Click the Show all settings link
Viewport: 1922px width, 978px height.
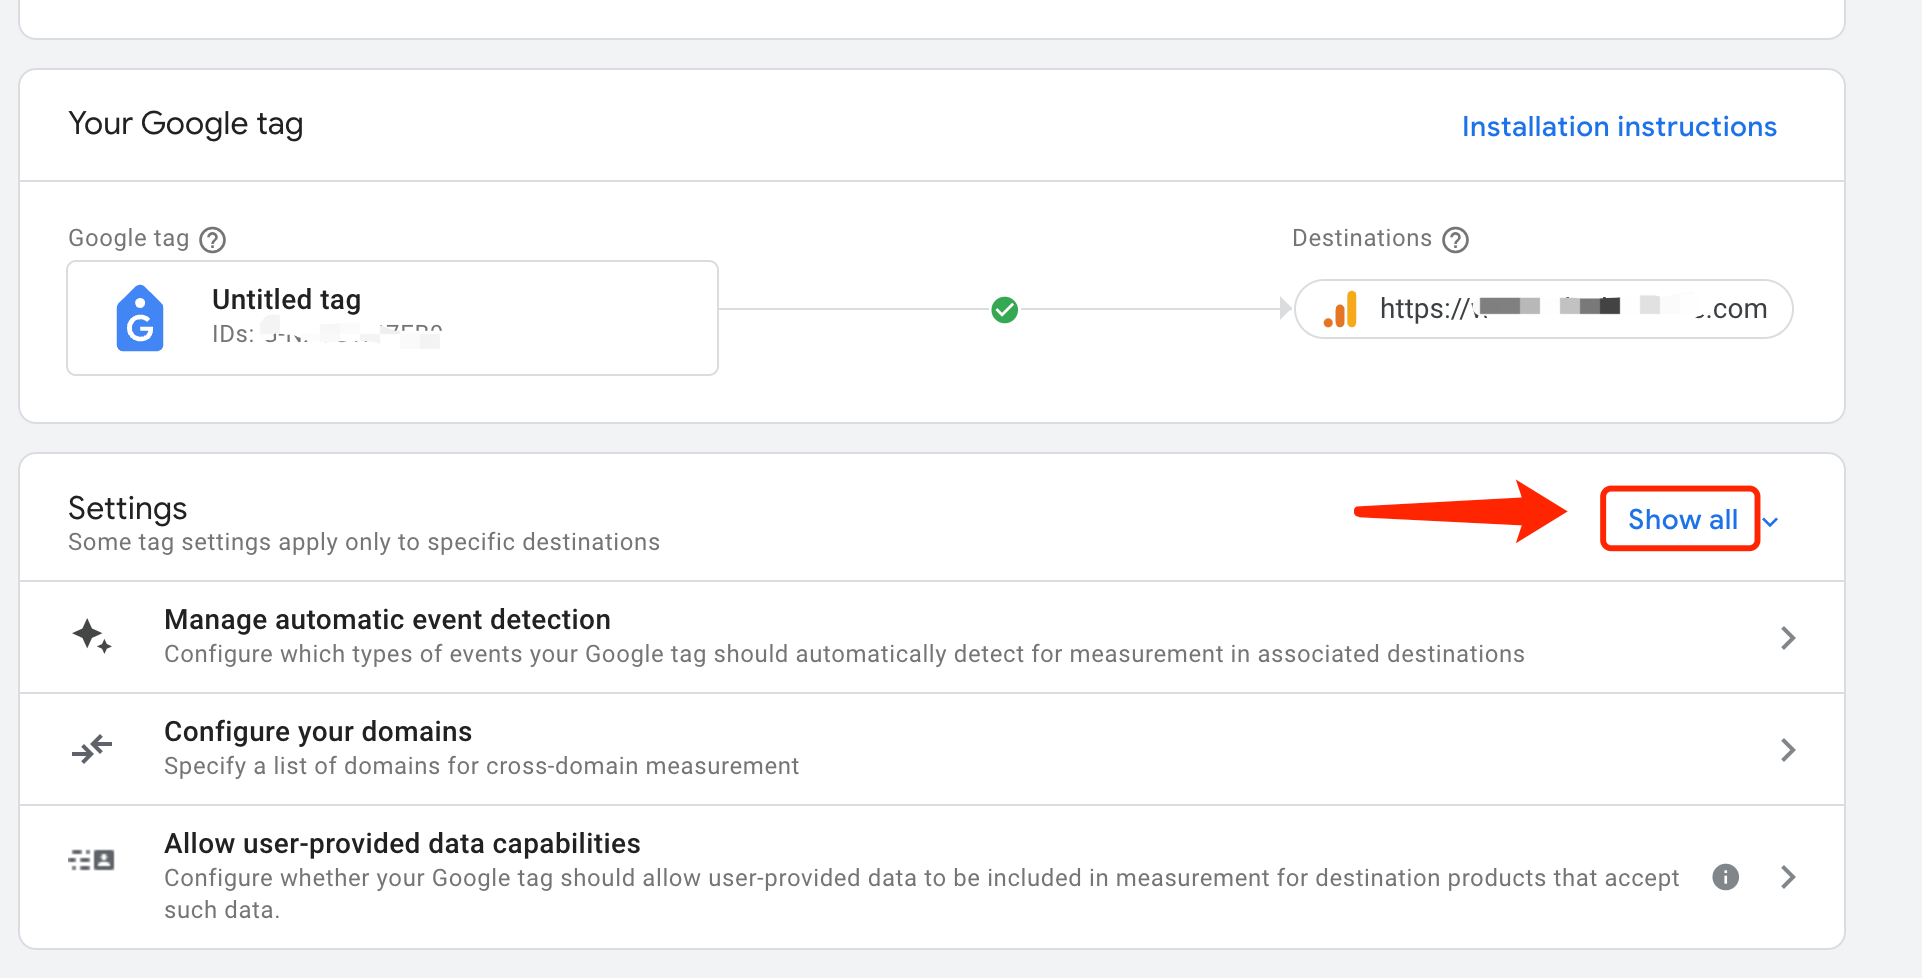pyautogui.click(x=1682, y=519)
